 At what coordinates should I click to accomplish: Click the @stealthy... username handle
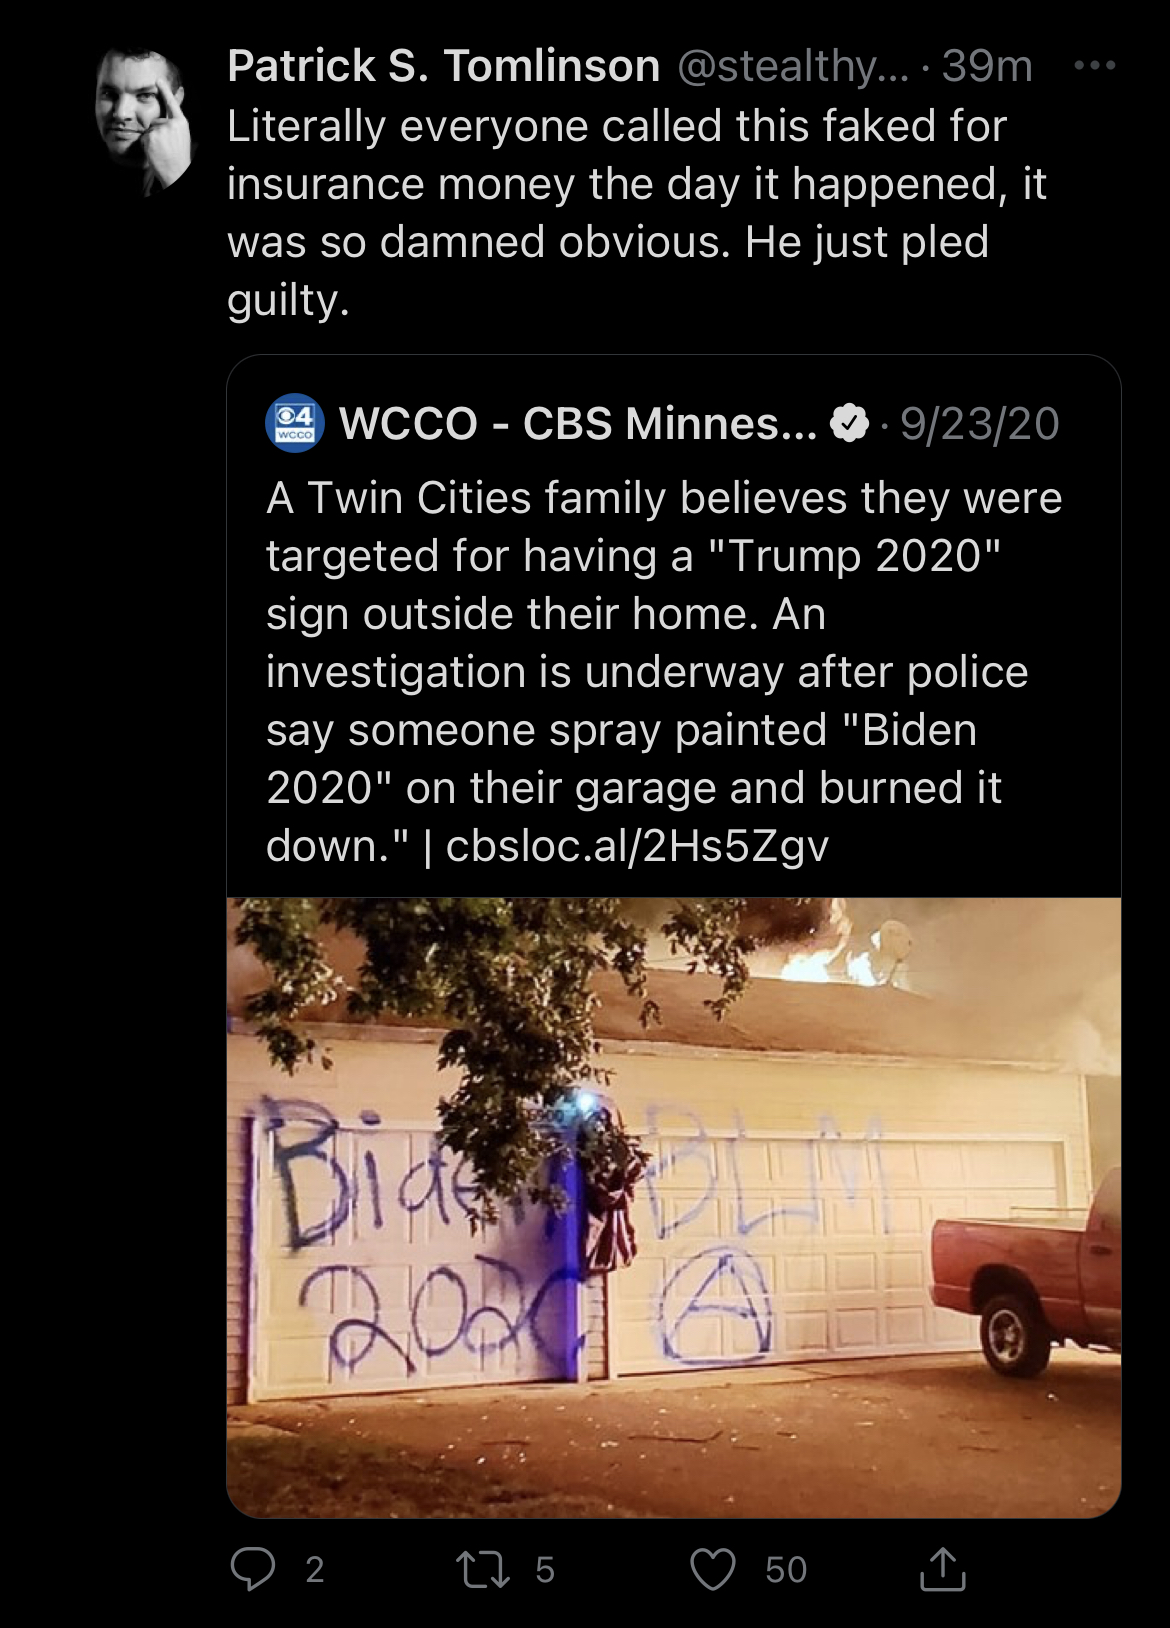pyautogui.click(x=794, y=66)
